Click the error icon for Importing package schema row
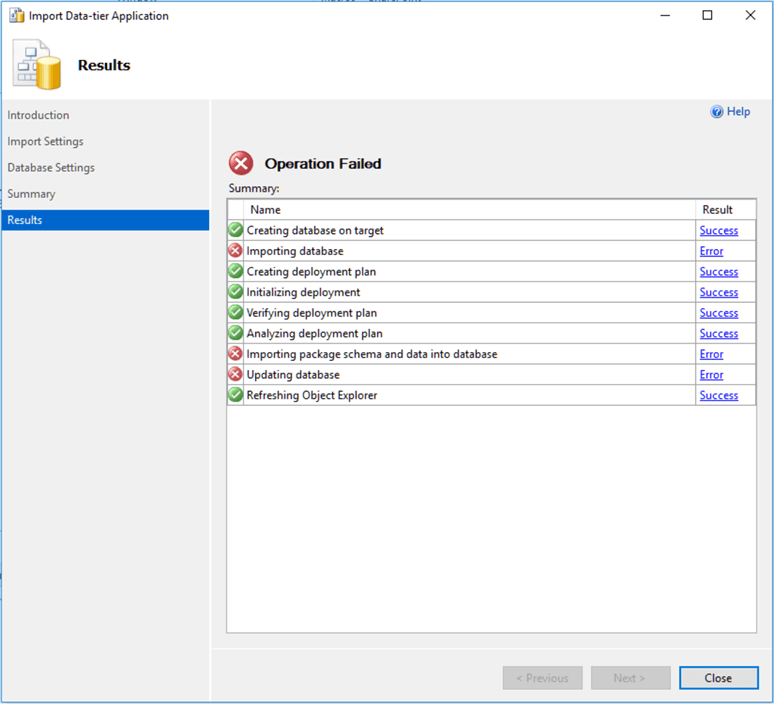 click(x=236, y=354)
